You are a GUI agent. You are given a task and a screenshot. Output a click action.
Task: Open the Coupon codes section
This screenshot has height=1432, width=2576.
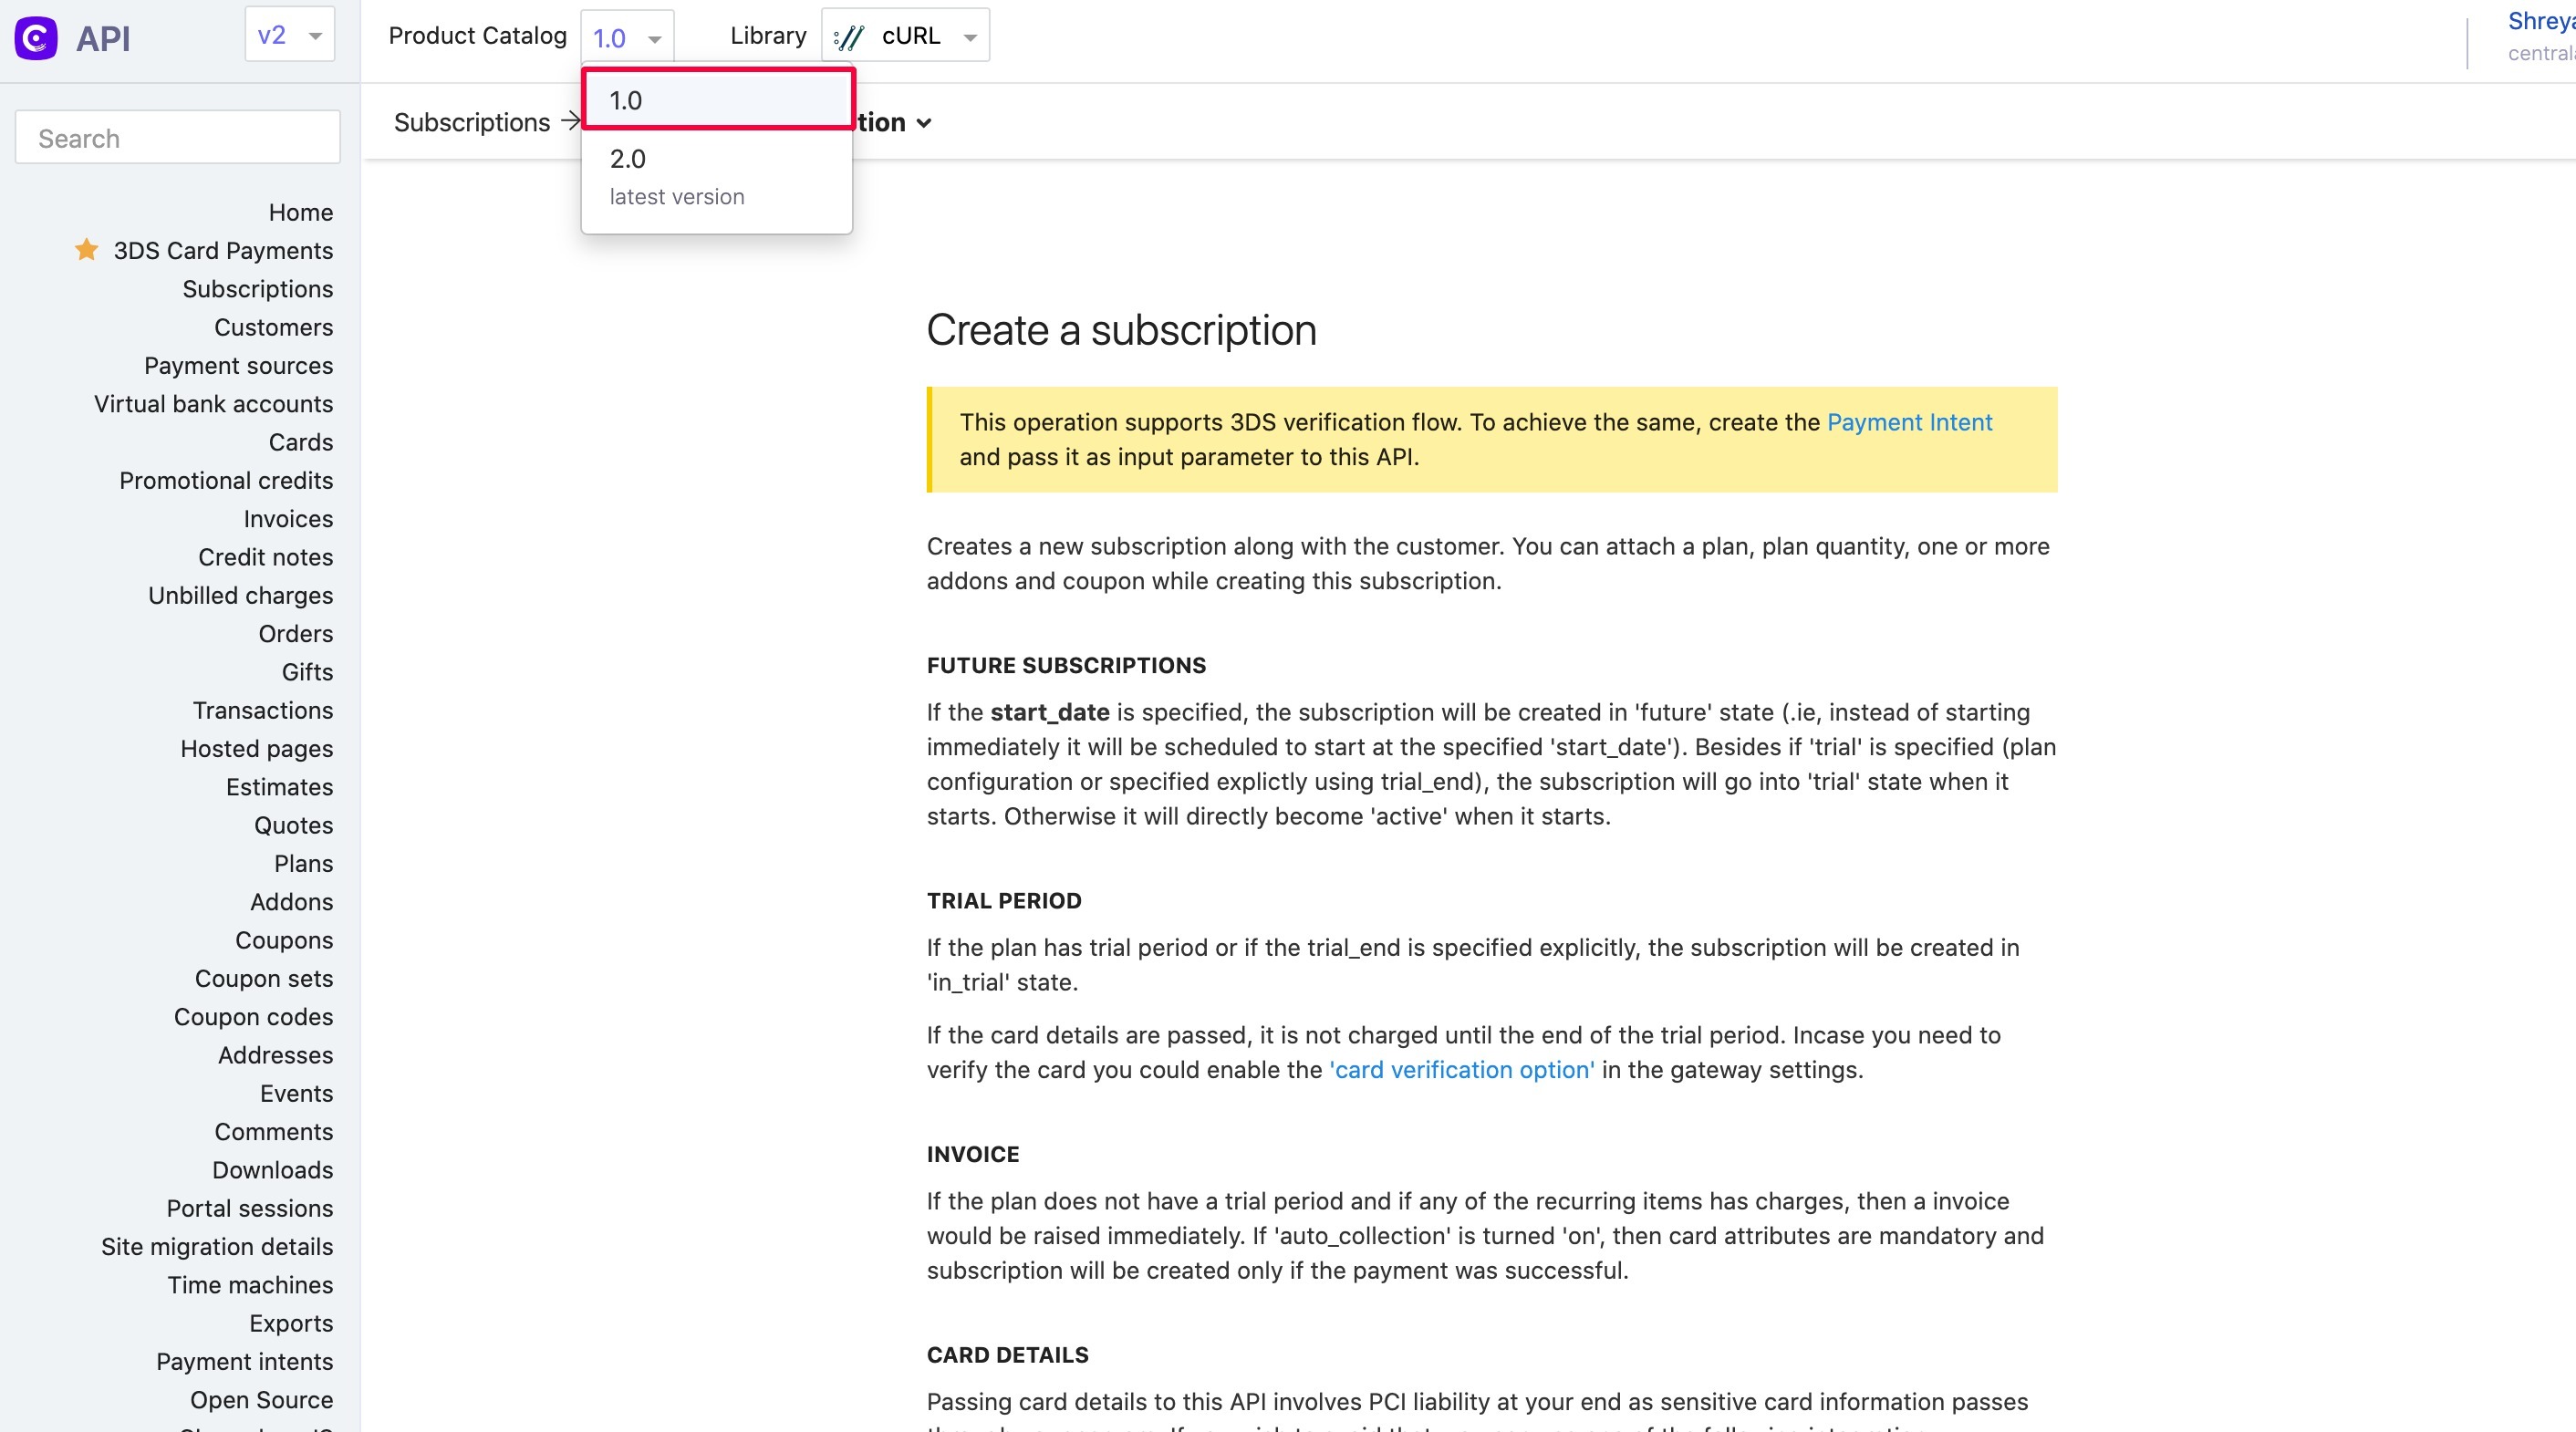pos(254,1017)
